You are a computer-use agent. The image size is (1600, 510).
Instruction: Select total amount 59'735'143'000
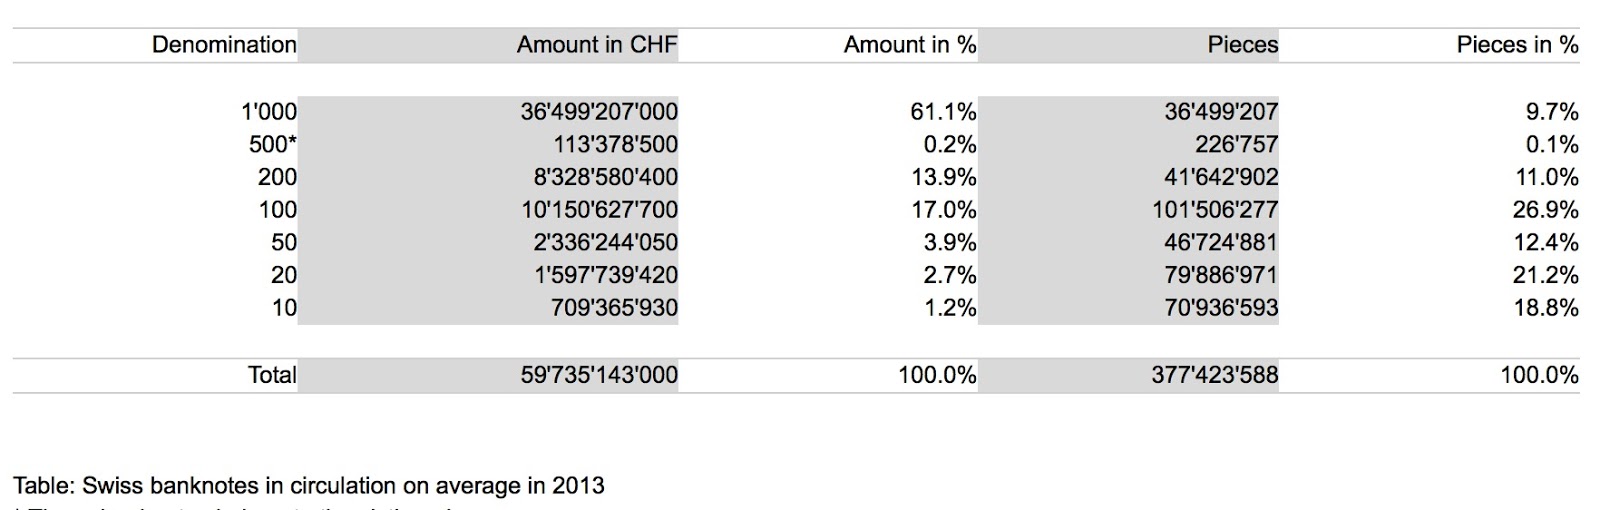click(x=599, y=375)
